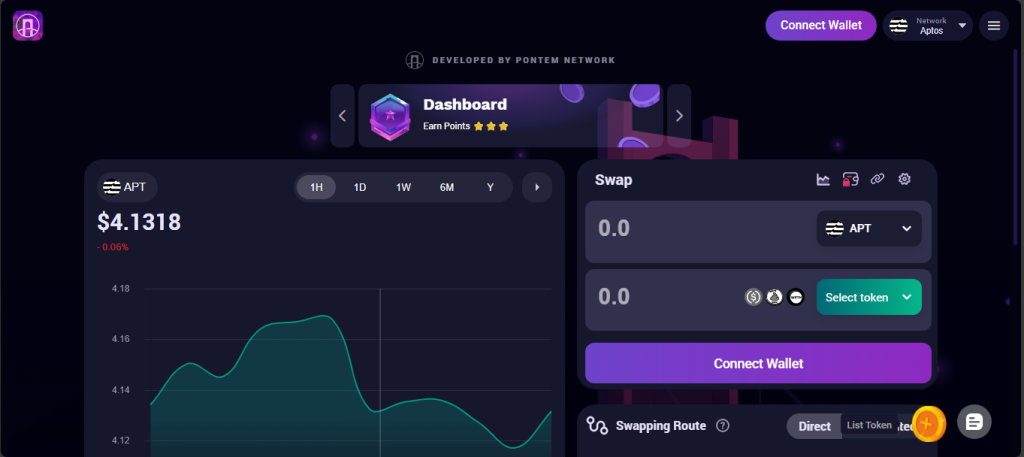
Task: Click the chart view icon in Swap panel
Action: point(823,180)
